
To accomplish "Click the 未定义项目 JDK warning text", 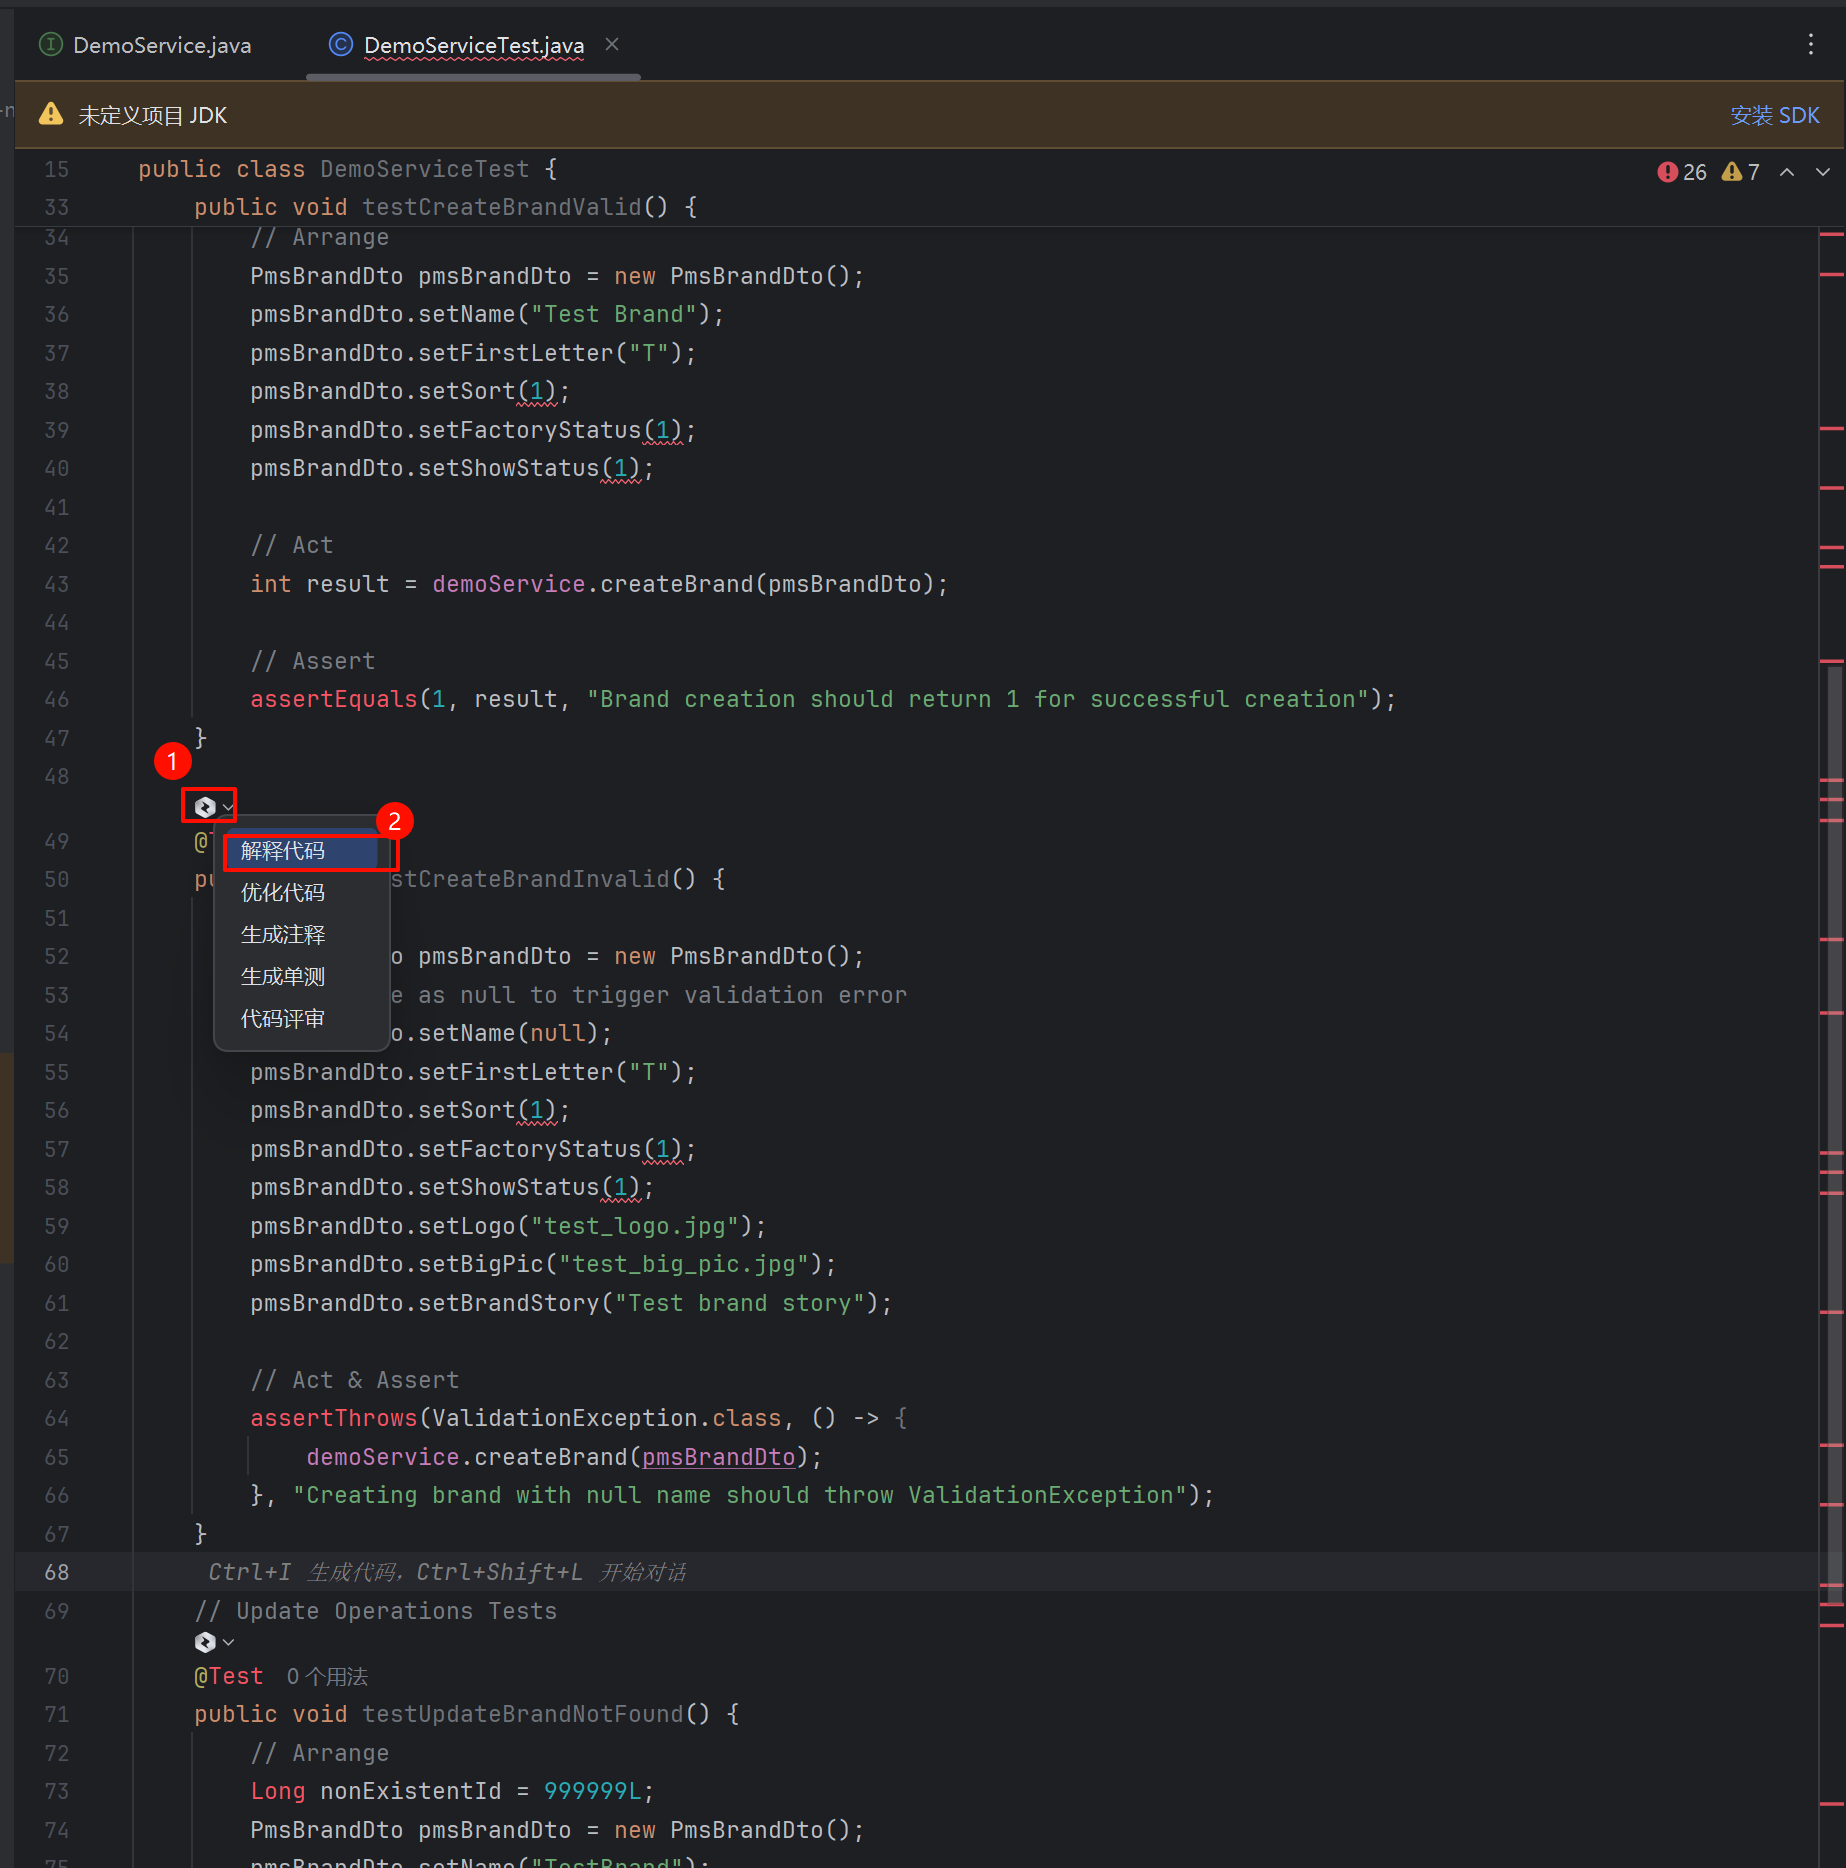I will 152,115.
